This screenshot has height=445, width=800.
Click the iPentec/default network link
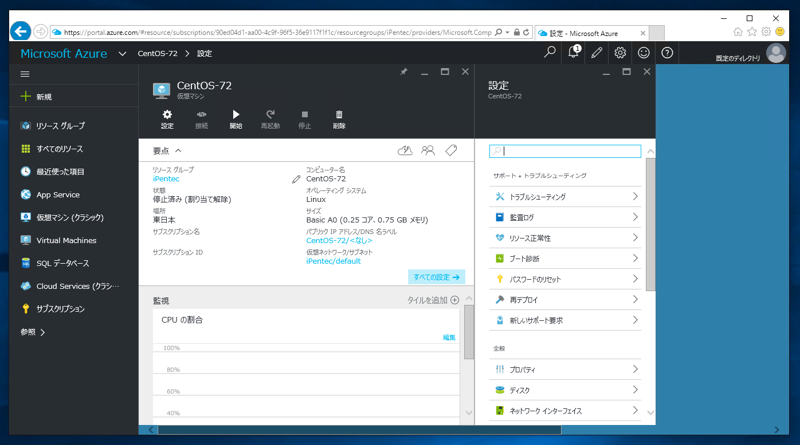(x=333, y=261)
